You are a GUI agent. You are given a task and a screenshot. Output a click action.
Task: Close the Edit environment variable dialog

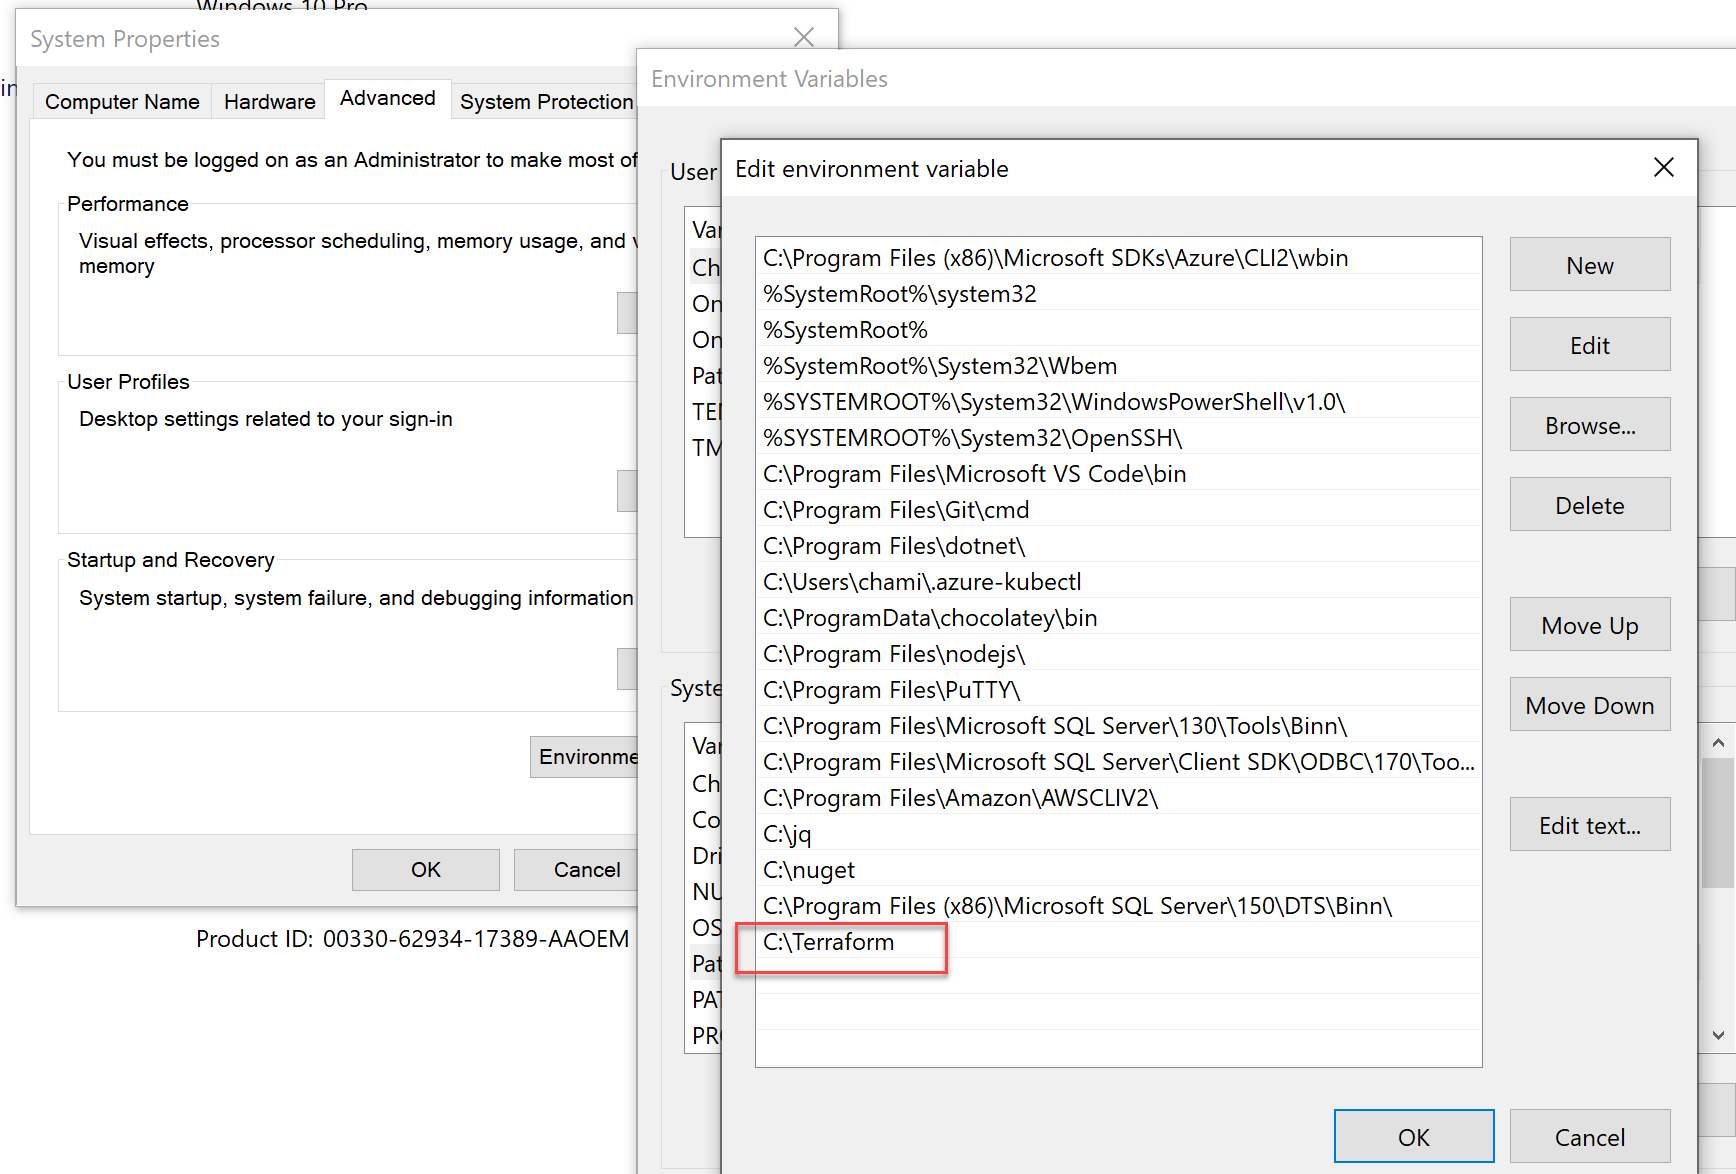(1663, 167)
